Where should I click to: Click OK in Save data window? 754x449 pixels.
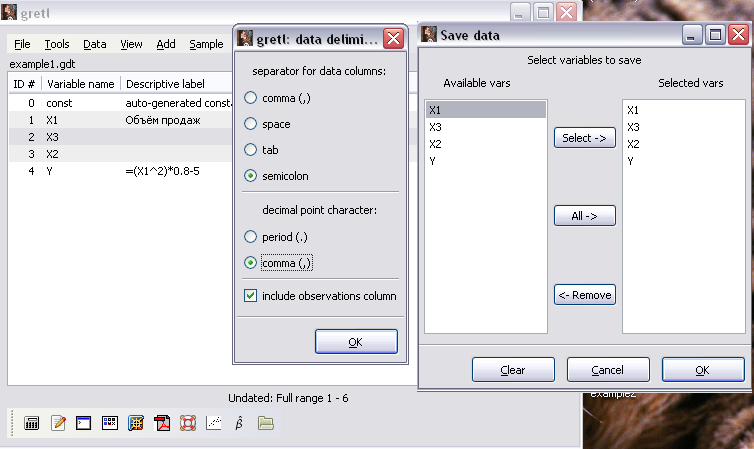[x=703, y=370]
